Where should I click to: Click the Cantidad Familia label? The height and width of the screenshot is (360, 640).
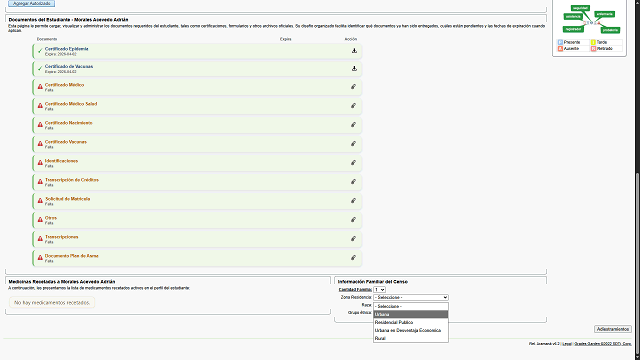pos(355,289)
